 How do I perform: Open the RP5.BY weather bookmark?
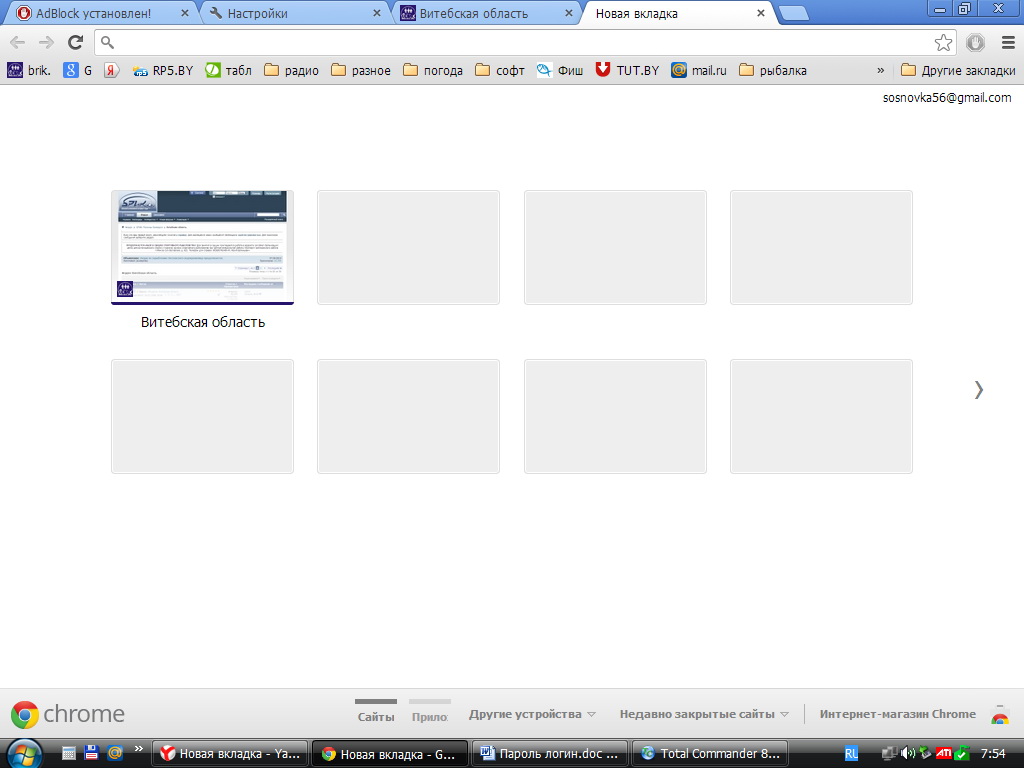click(x=162, y=70)
